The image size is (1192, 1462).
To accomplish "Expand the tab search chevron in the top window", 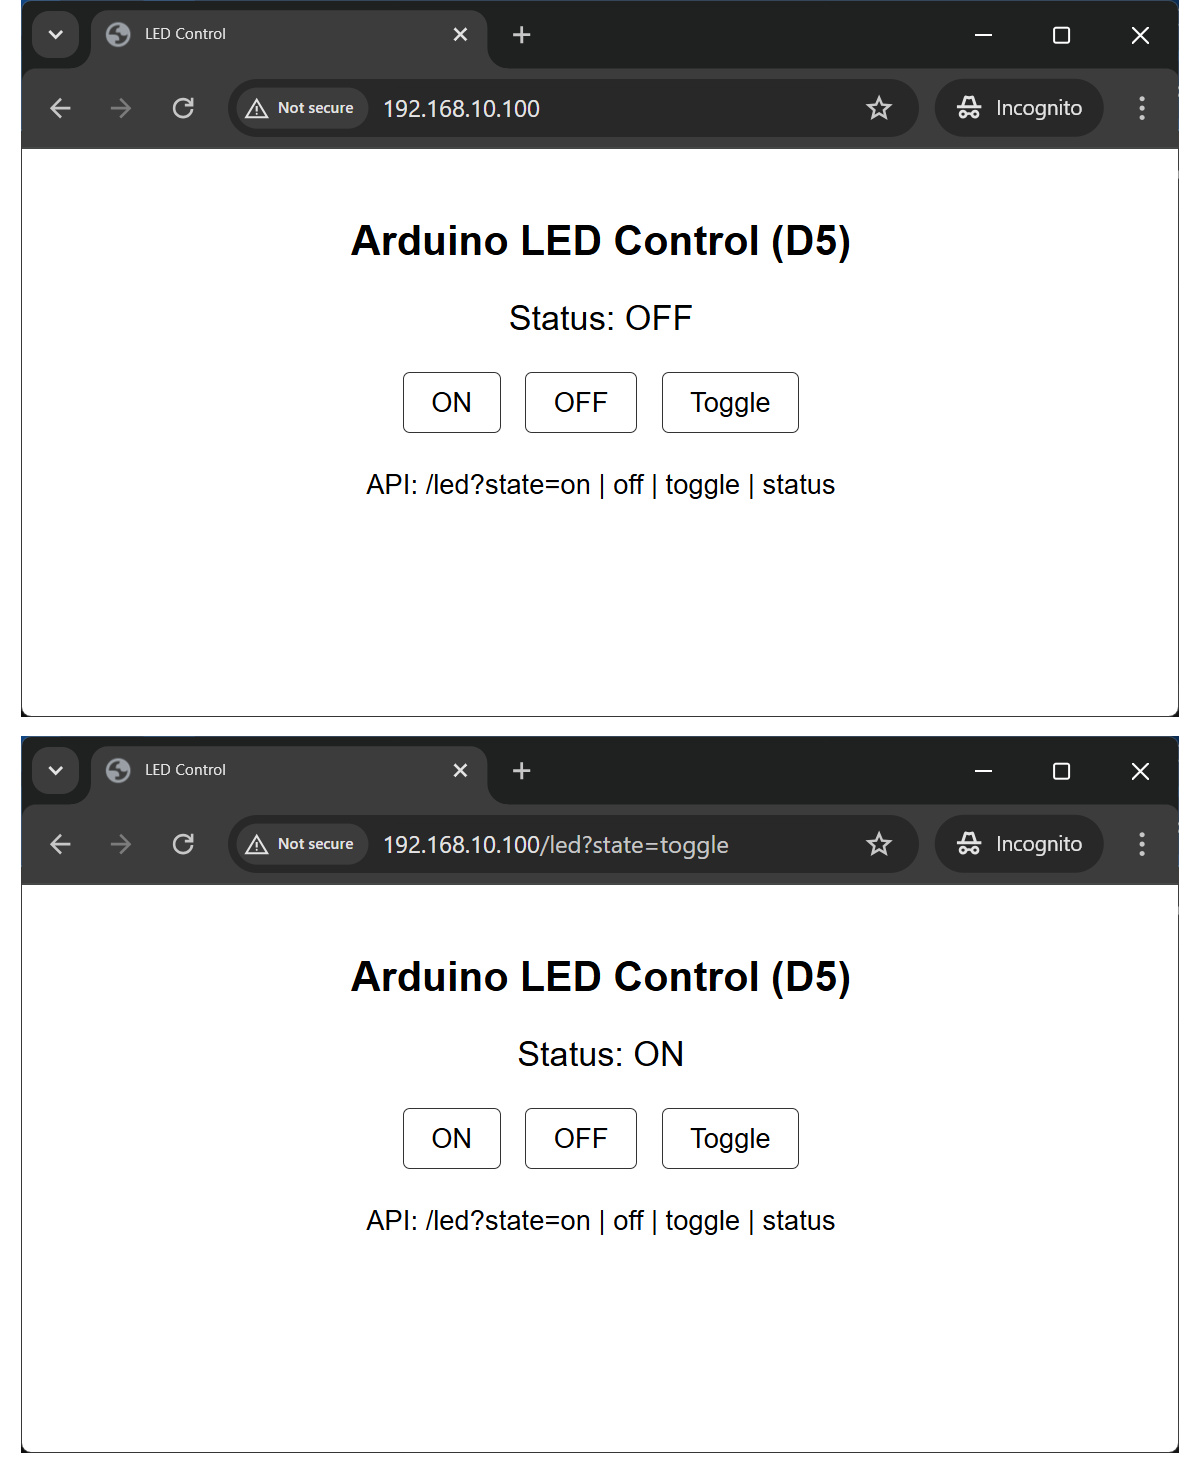I will tap(56, 35).
